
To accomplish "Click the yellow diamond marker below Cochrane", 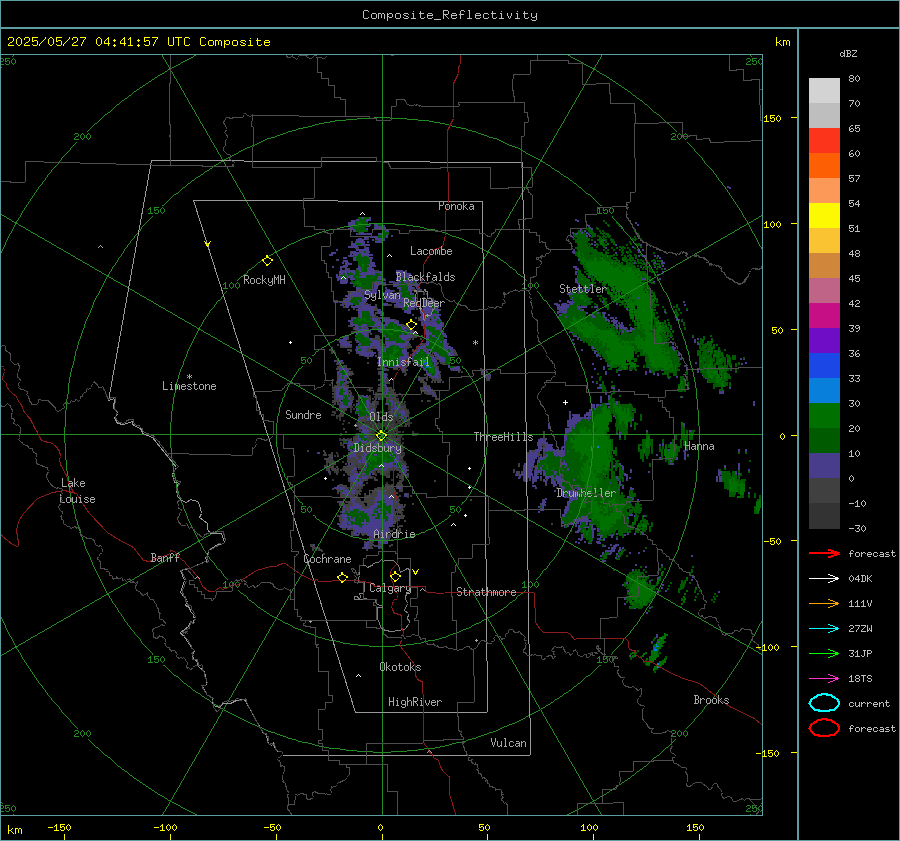I will pos(342,578).
